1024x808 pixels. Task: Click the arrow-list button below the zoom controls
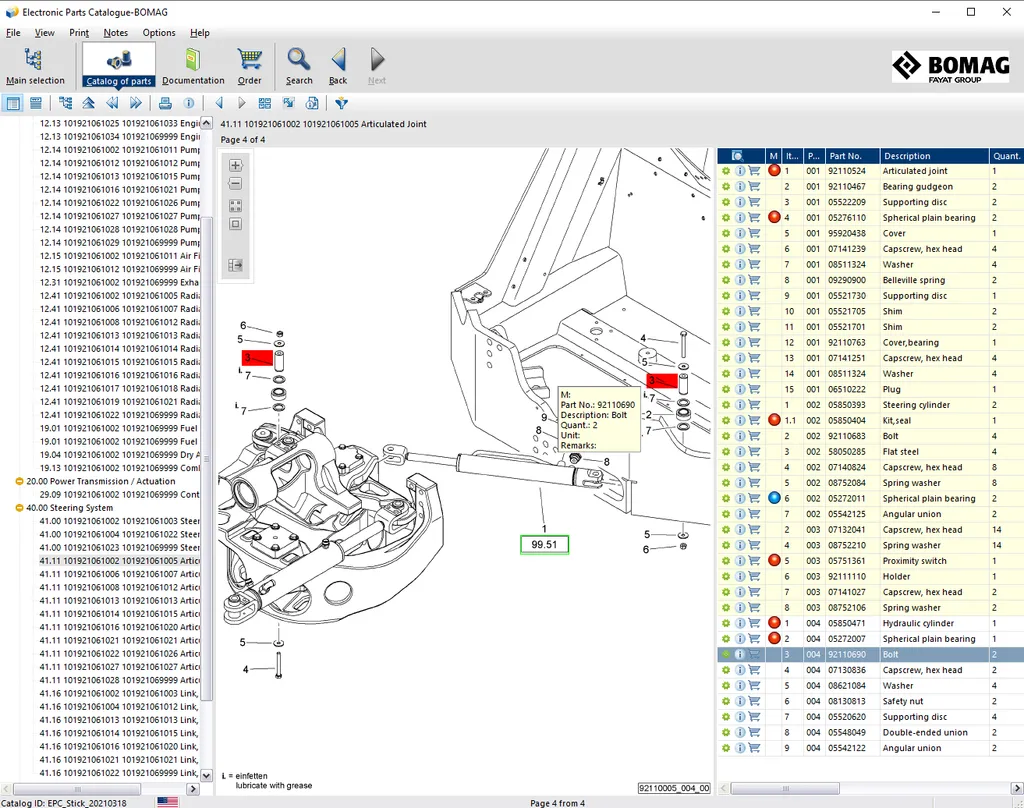tap(236, 265)
